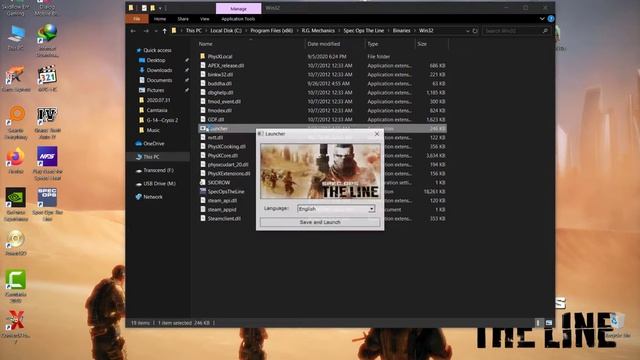Select the Camtasia folder in the navigation pane
640x360 pixels.
[157, 110]
